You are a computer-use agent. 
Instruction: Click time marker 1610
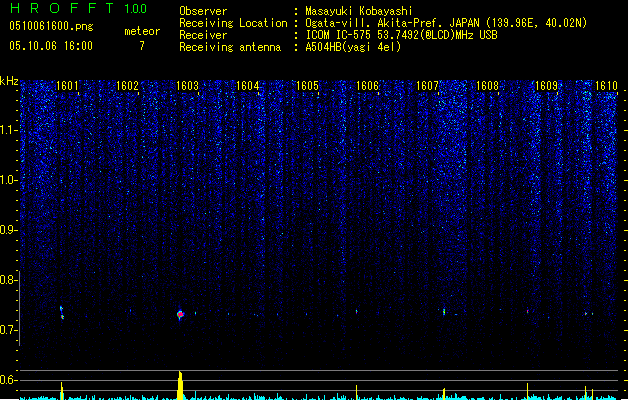click(x=606, y=86)
